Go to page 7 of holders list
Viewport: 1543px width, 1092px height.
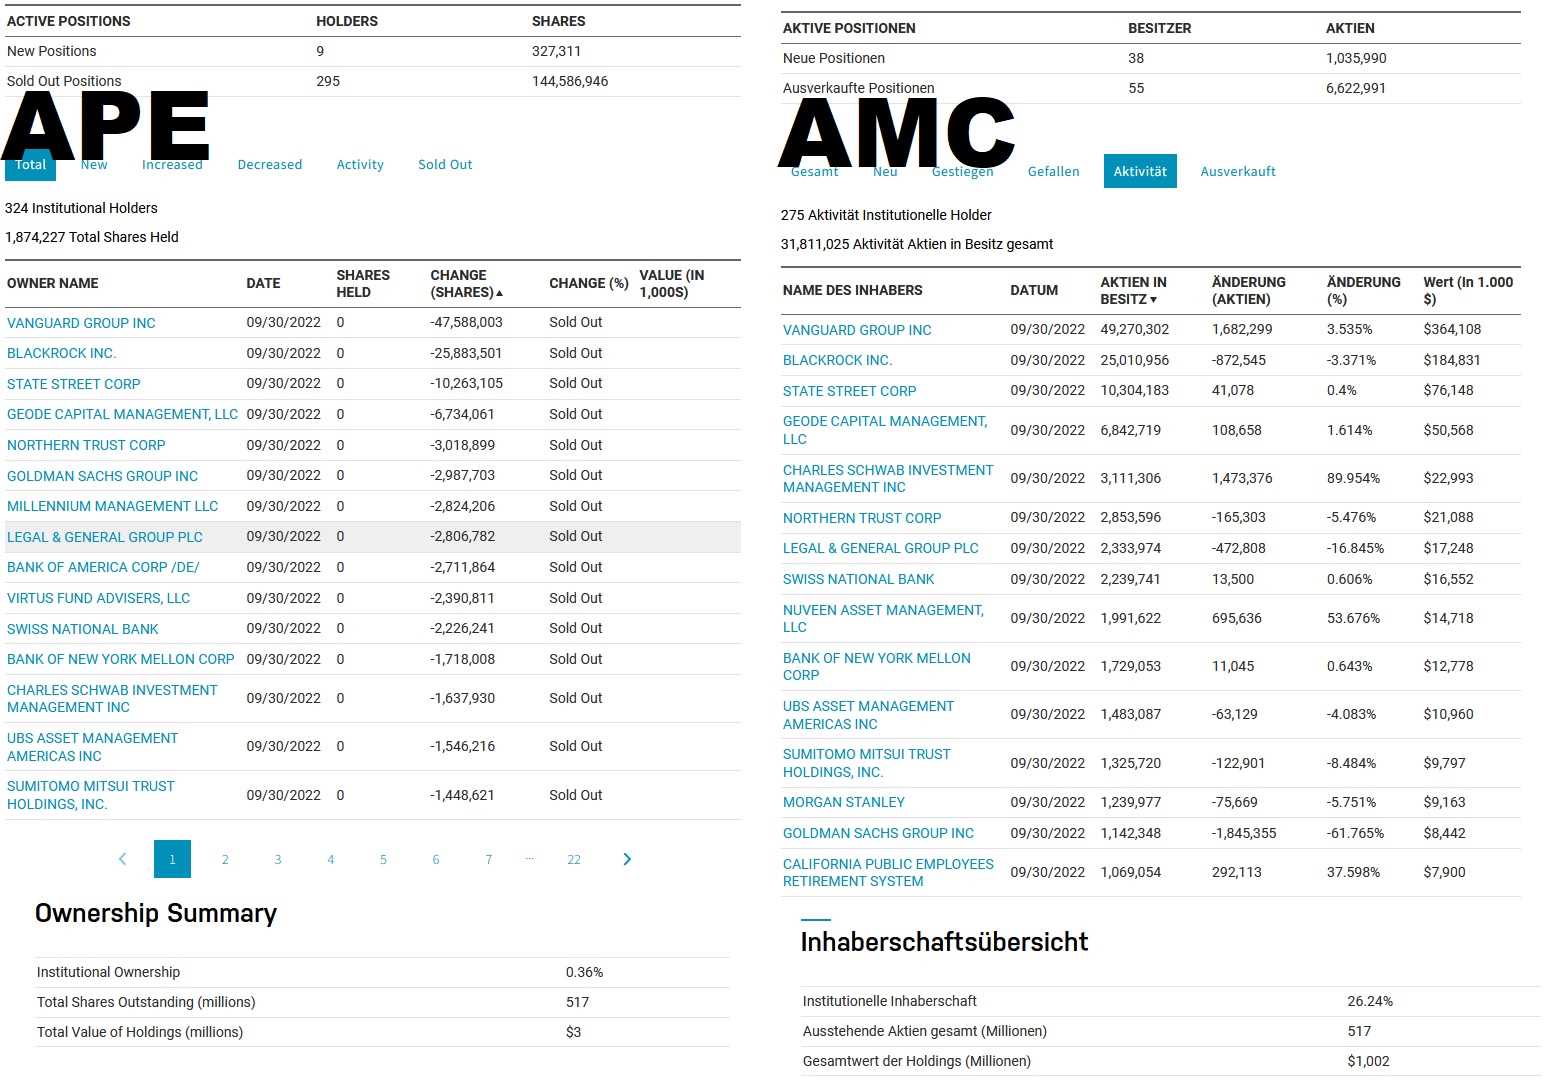(489, 859)
